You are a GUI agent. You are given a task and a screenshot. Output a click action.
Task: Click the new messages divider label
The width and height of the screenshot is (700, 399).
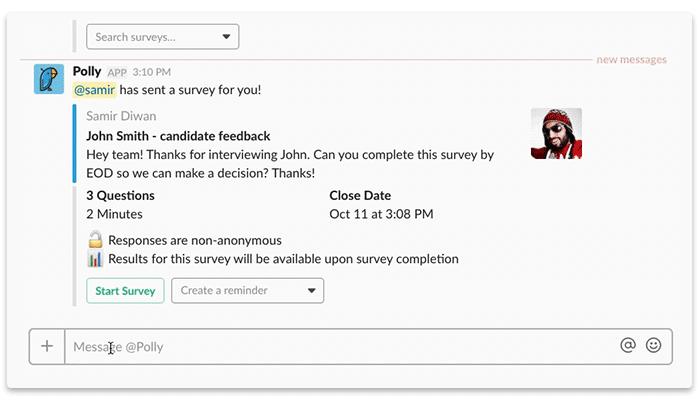coord(631,60)
